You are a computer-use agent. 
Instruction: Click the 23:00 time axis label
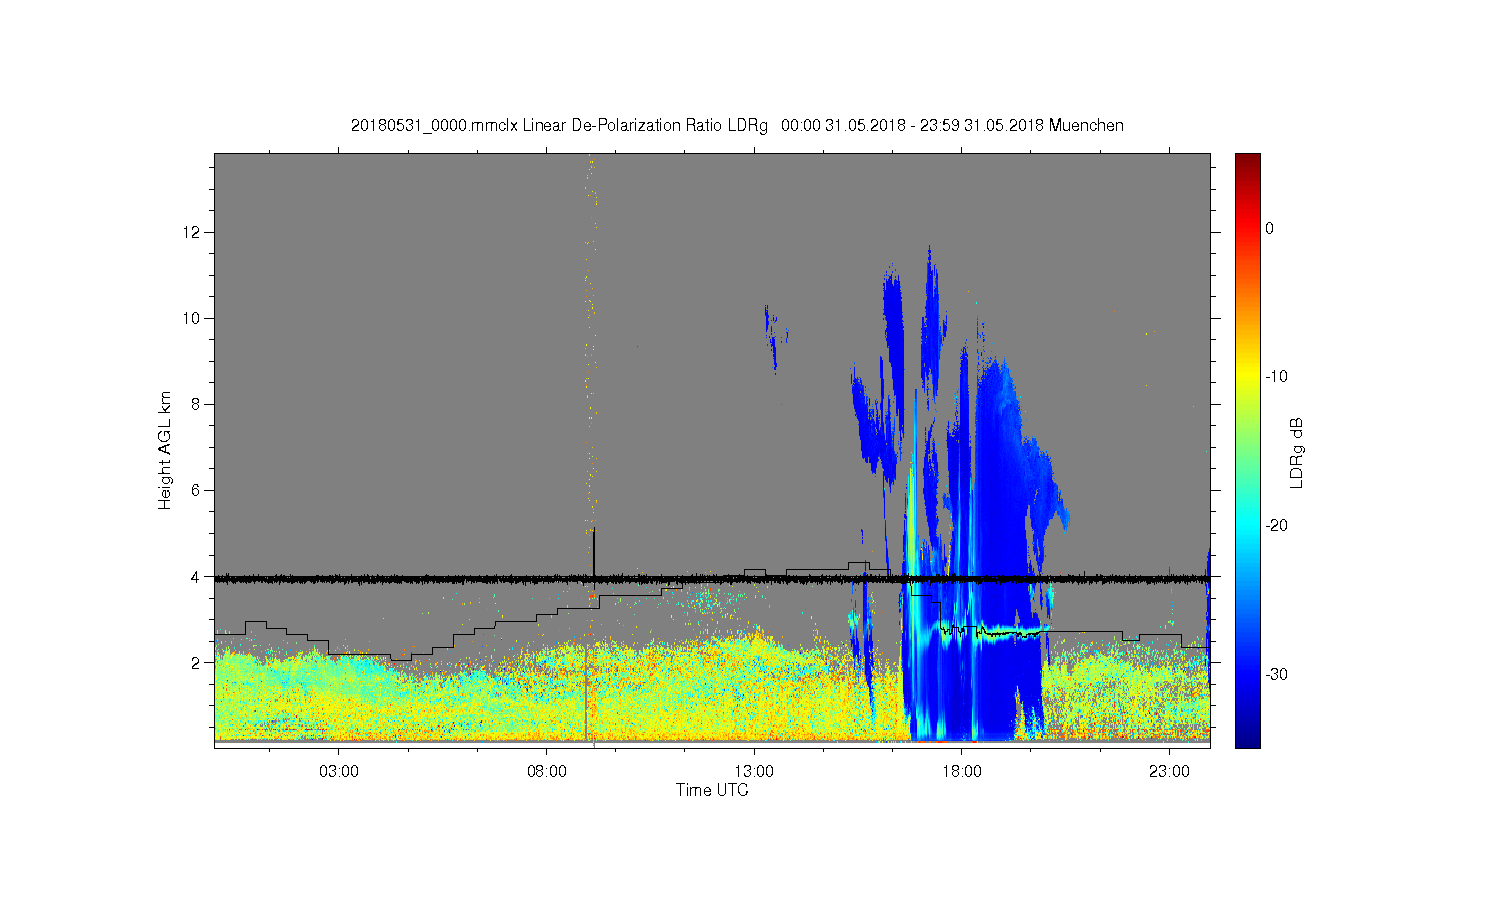click(1169, 771)
